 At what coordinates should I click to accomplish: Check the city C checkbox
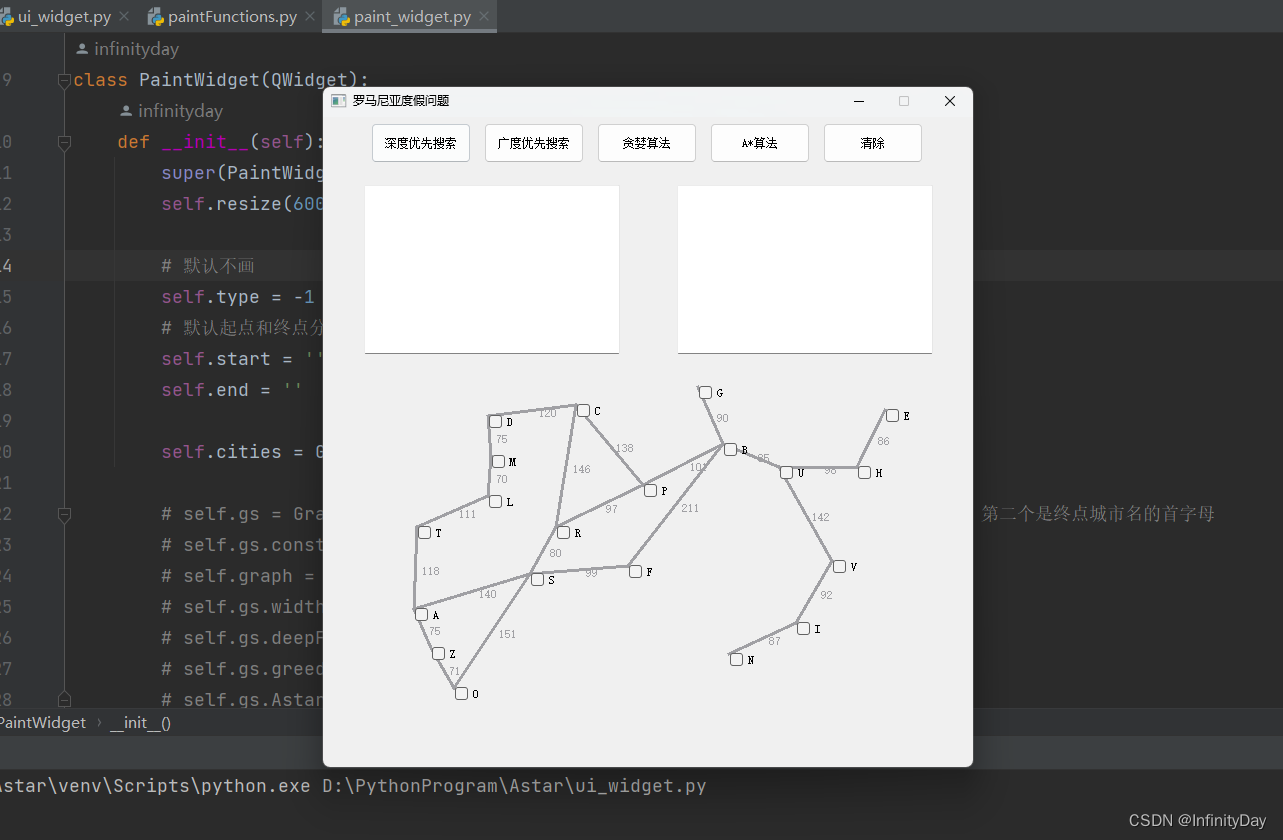pyautogui.click(x=583, y=411)
